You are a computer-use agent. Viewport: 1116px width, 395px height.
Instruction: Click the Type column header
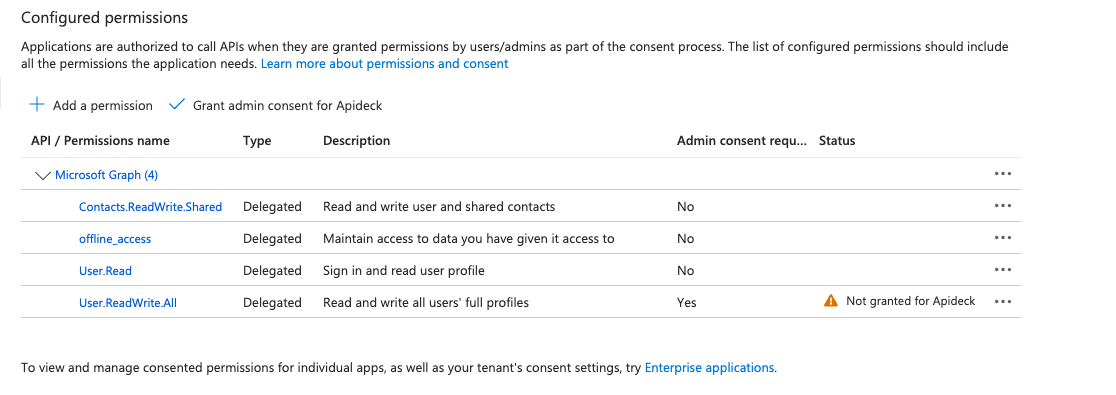pos(257,140)
